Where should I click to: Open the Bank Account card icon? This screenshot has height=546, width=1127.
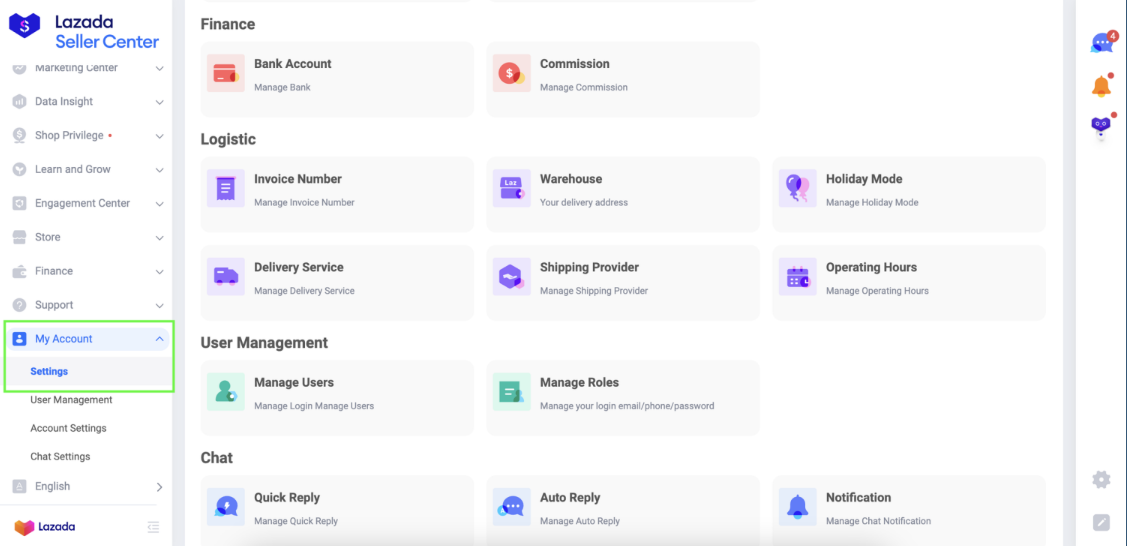pos(226,73)
